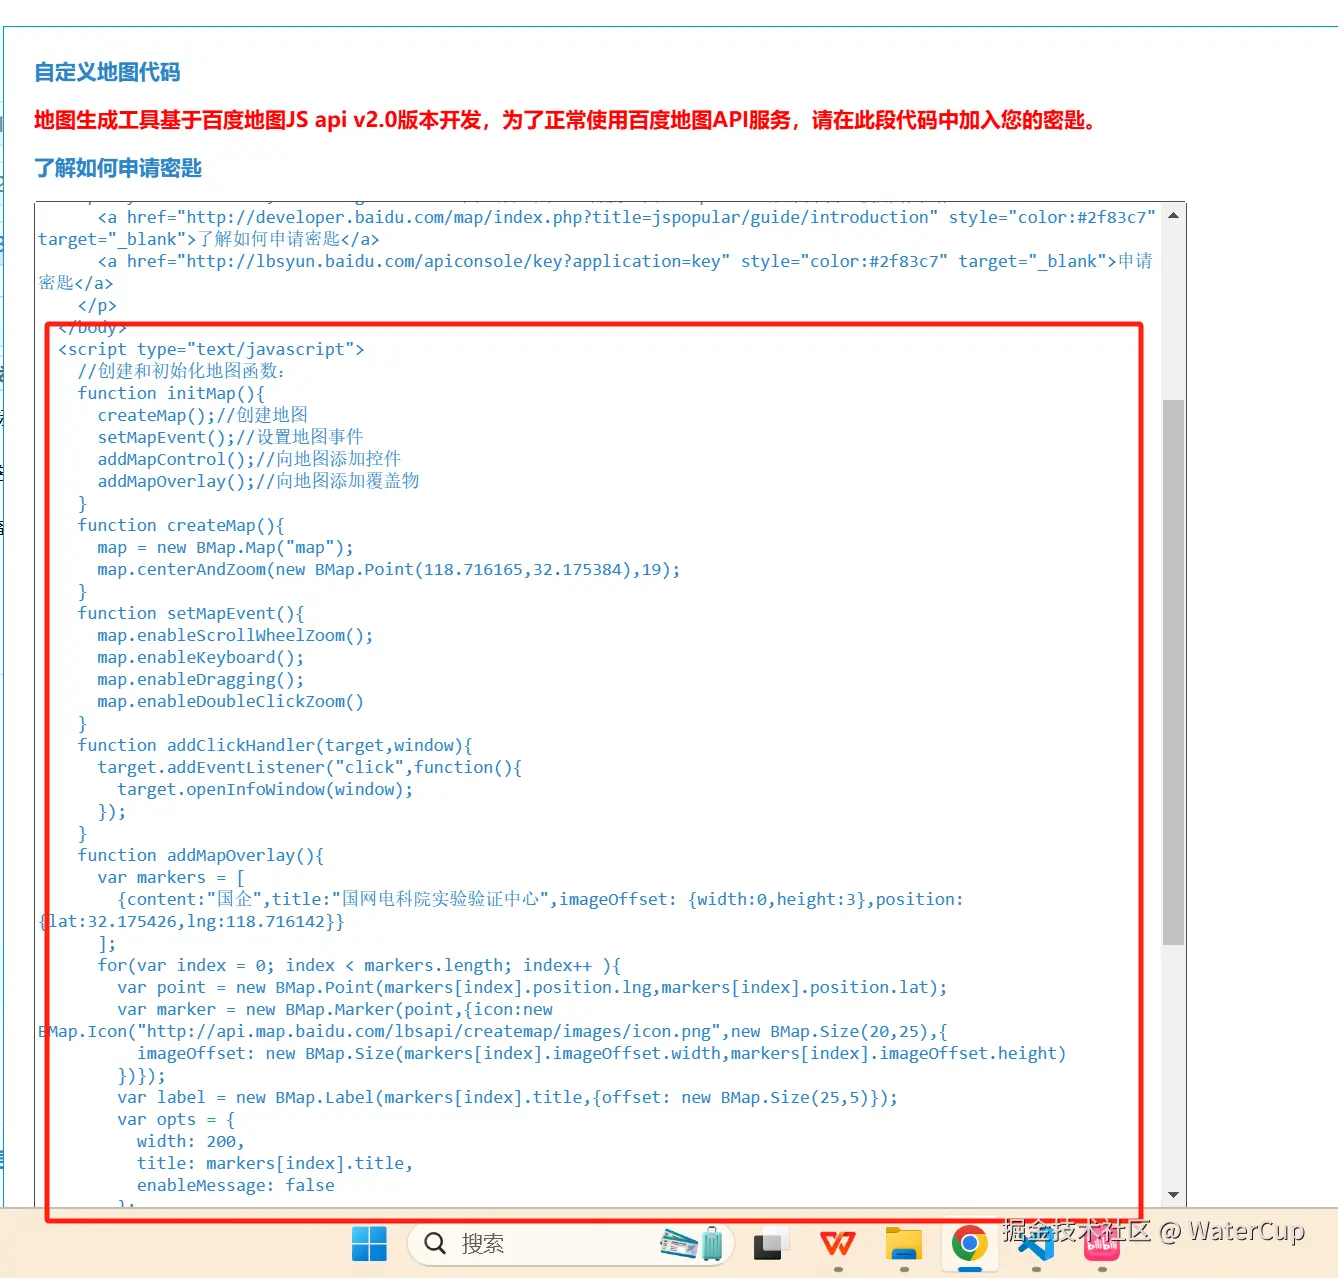This screenshot has width=1338, height=1278.
Task: Click the code box's scroll-up arrow
Action: 1173,215
